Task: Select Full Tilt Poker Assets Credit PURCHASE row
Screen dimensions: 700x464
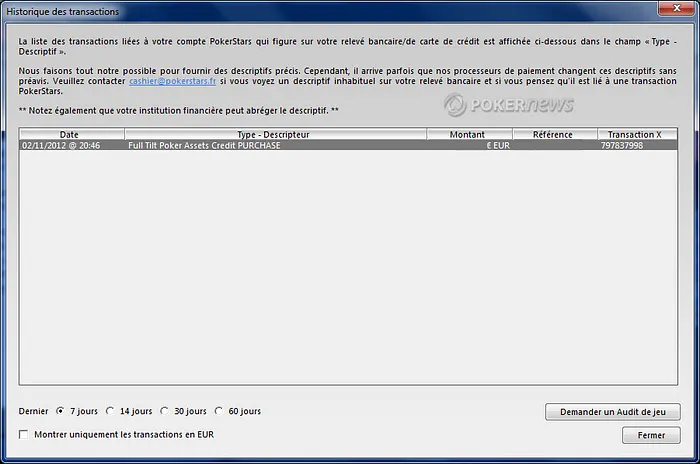Action: (348, 145)
